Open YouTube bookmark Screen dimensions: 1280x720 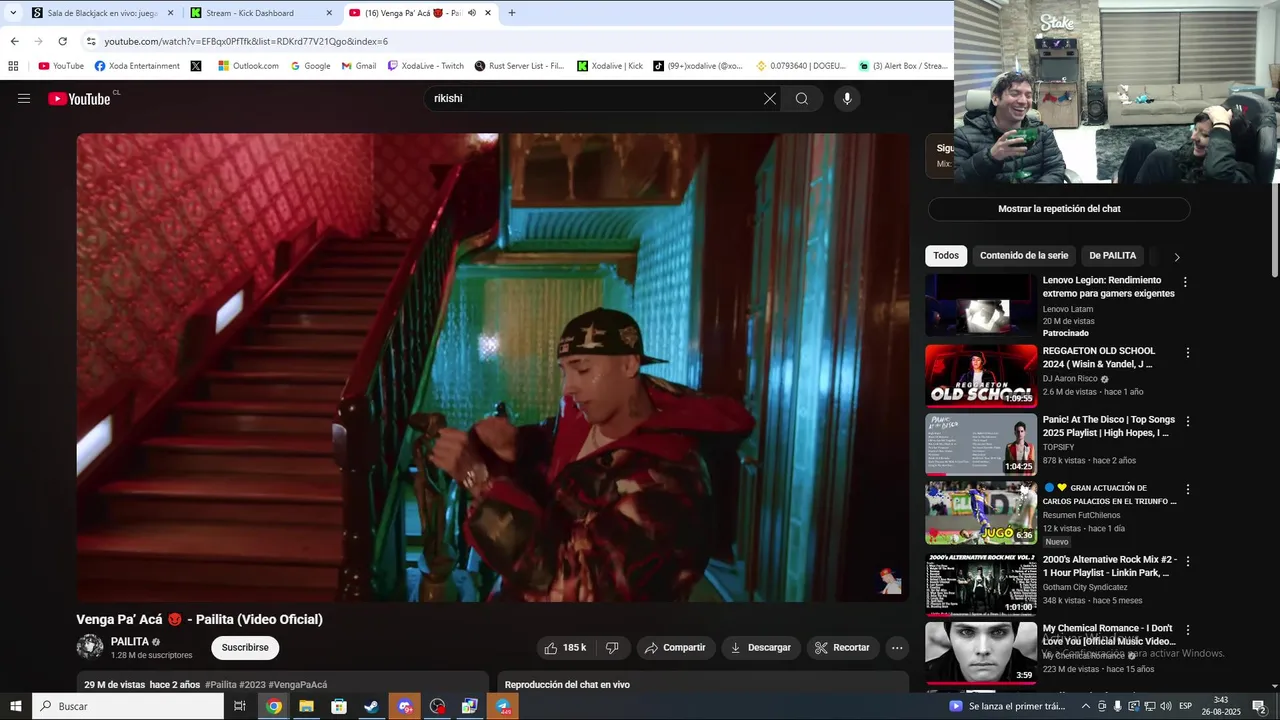[x=61, y=66]
